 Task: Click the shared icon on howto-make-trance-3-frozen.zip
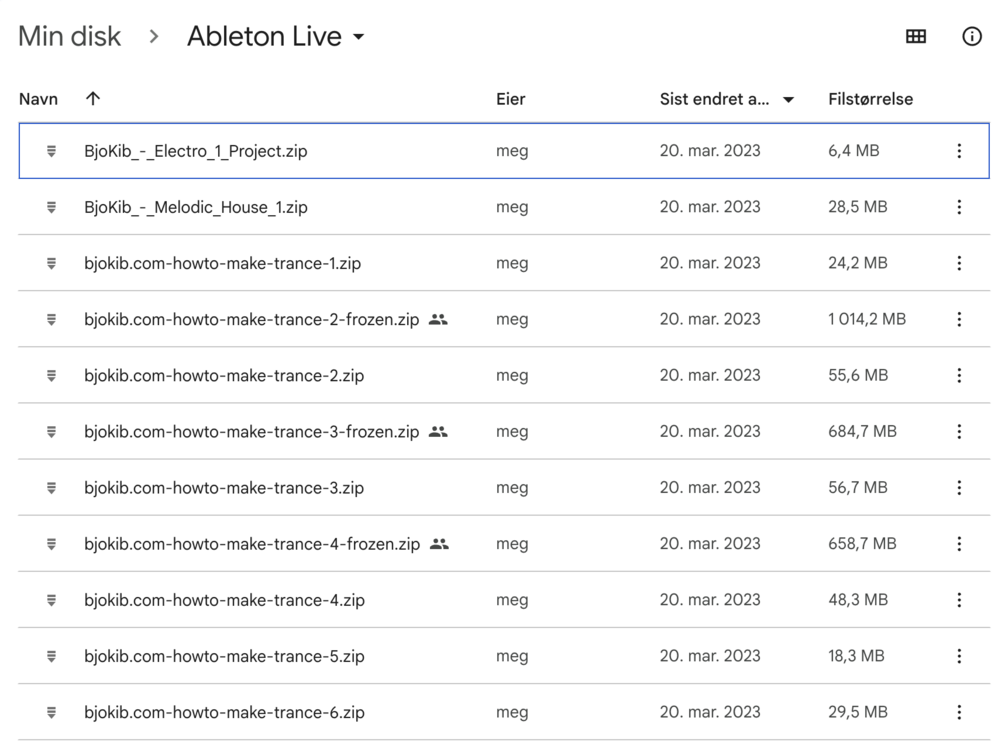[438, 432]
